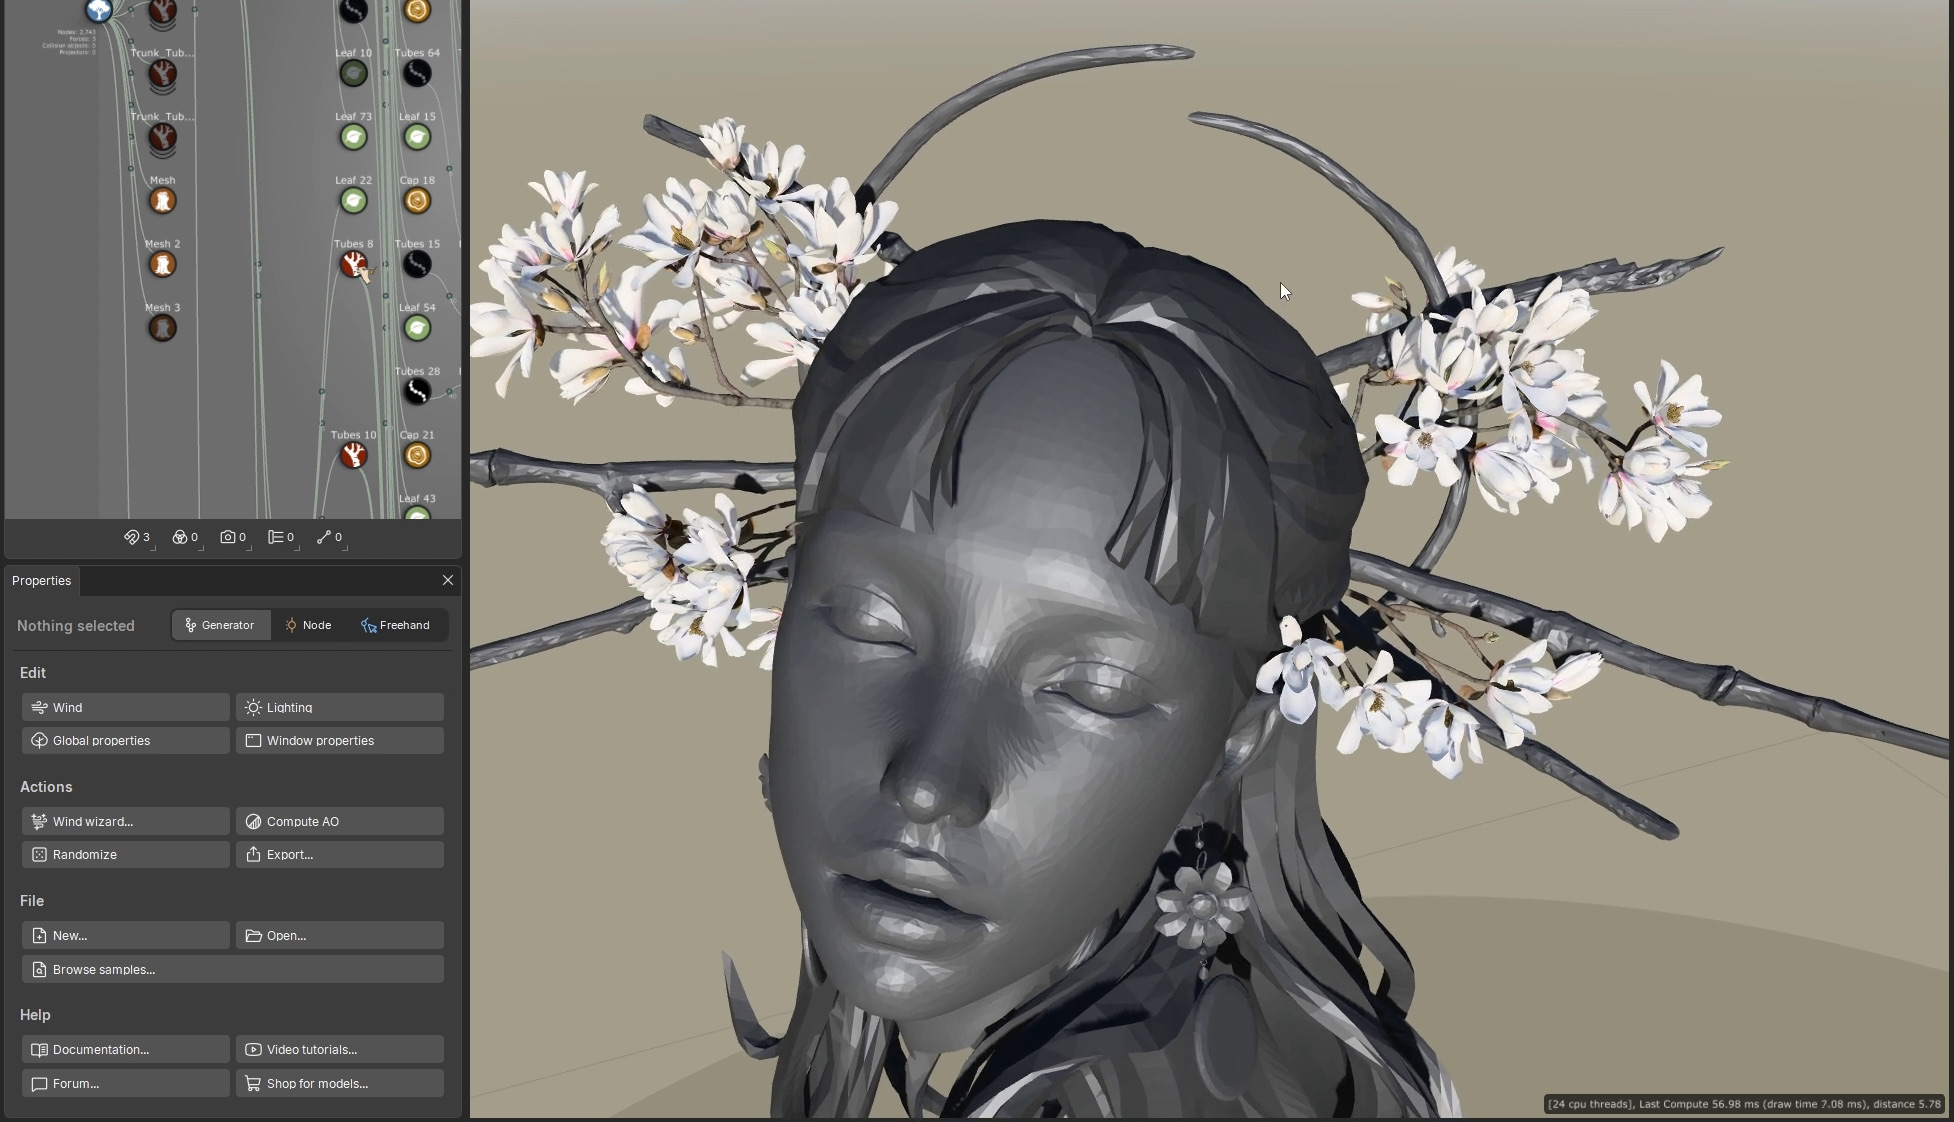Open an existing file with Open...
This screenshot has width=1954, height=1122.
pyautogui.click(x=340, y=935)
